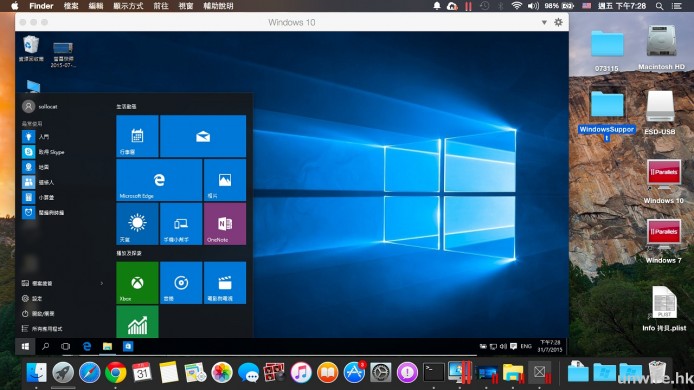Open the 輔助說明 menu
The image size is (694, 390).
[x=218, y=6]
